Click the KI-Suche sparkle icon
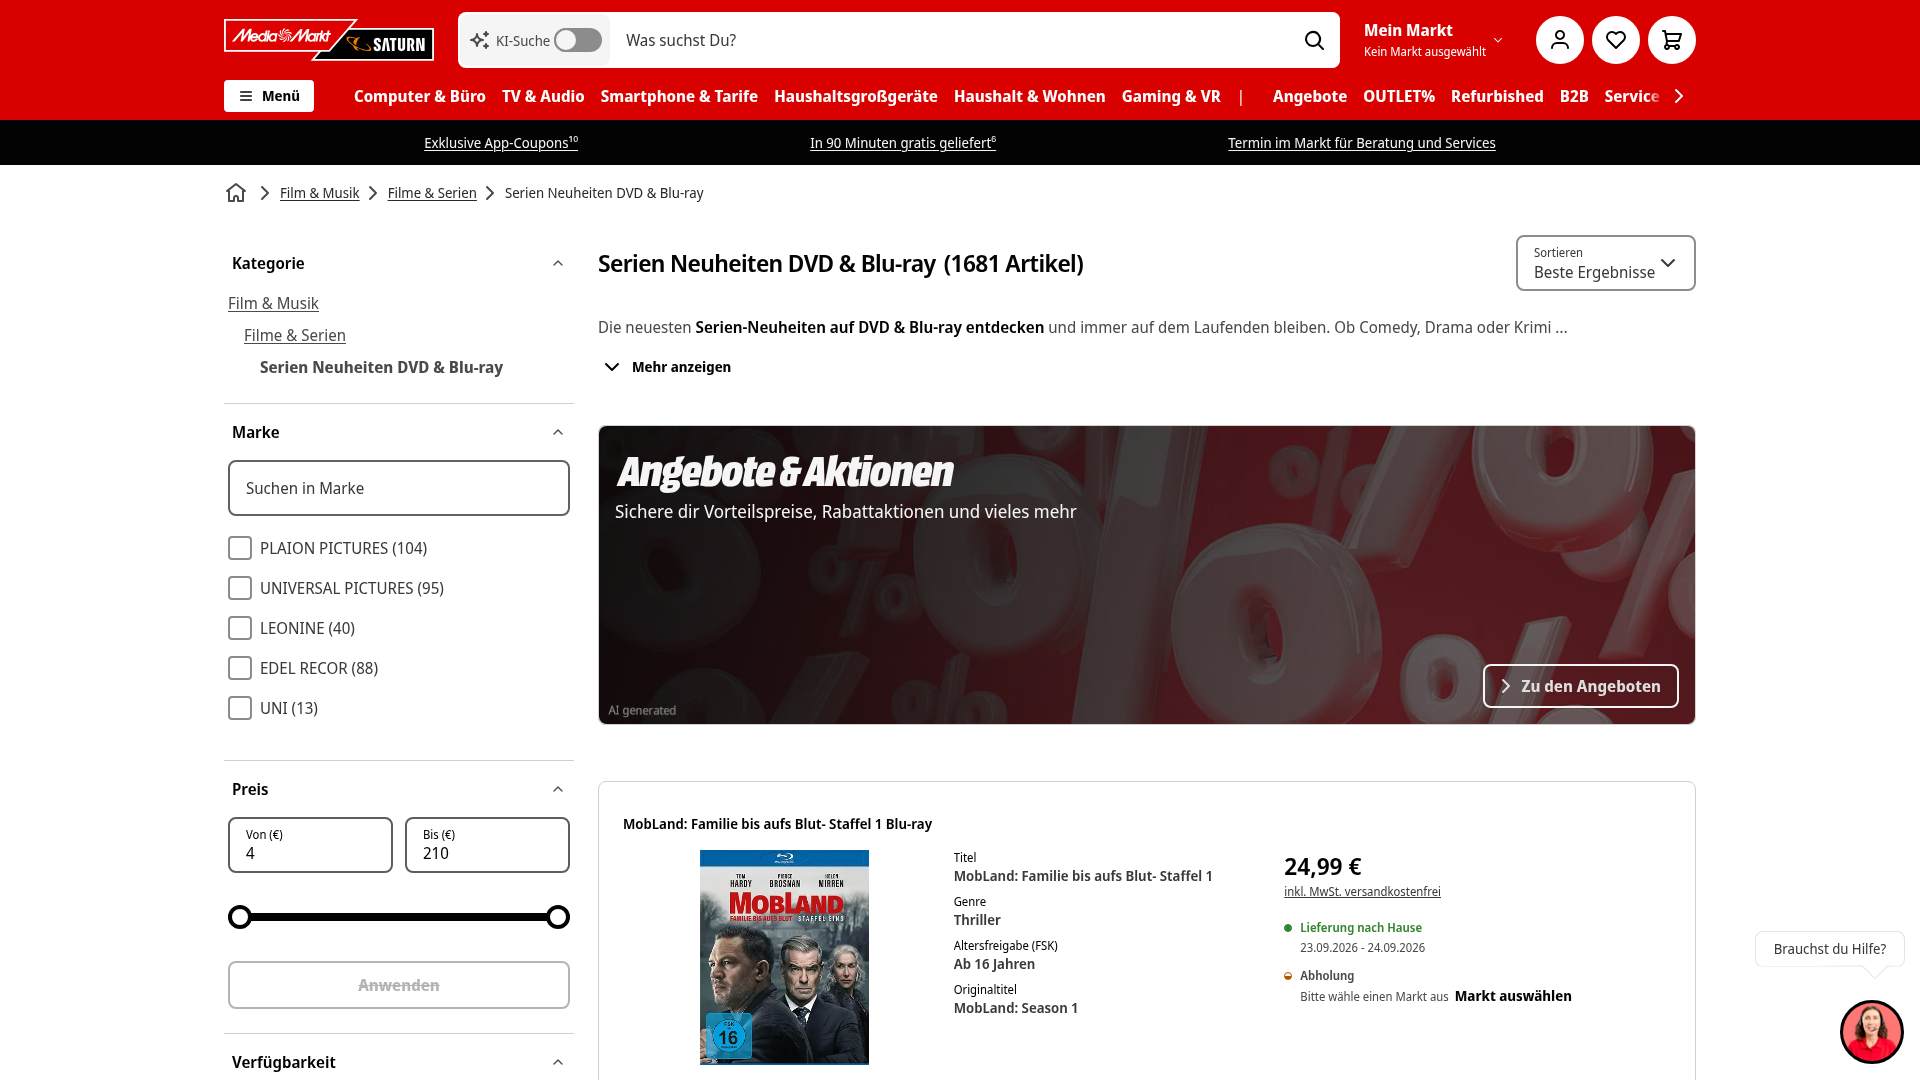This screenshot has width=1920, height=1080. point(480,40)
